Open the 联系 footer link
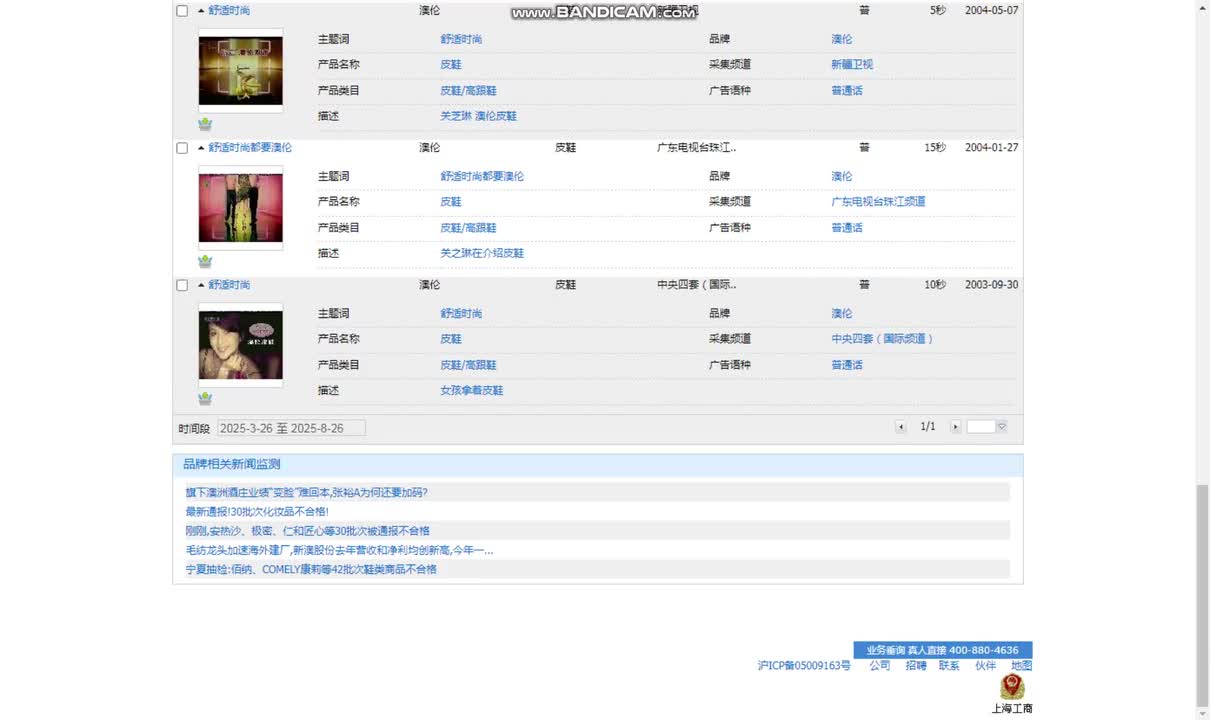 949,665
